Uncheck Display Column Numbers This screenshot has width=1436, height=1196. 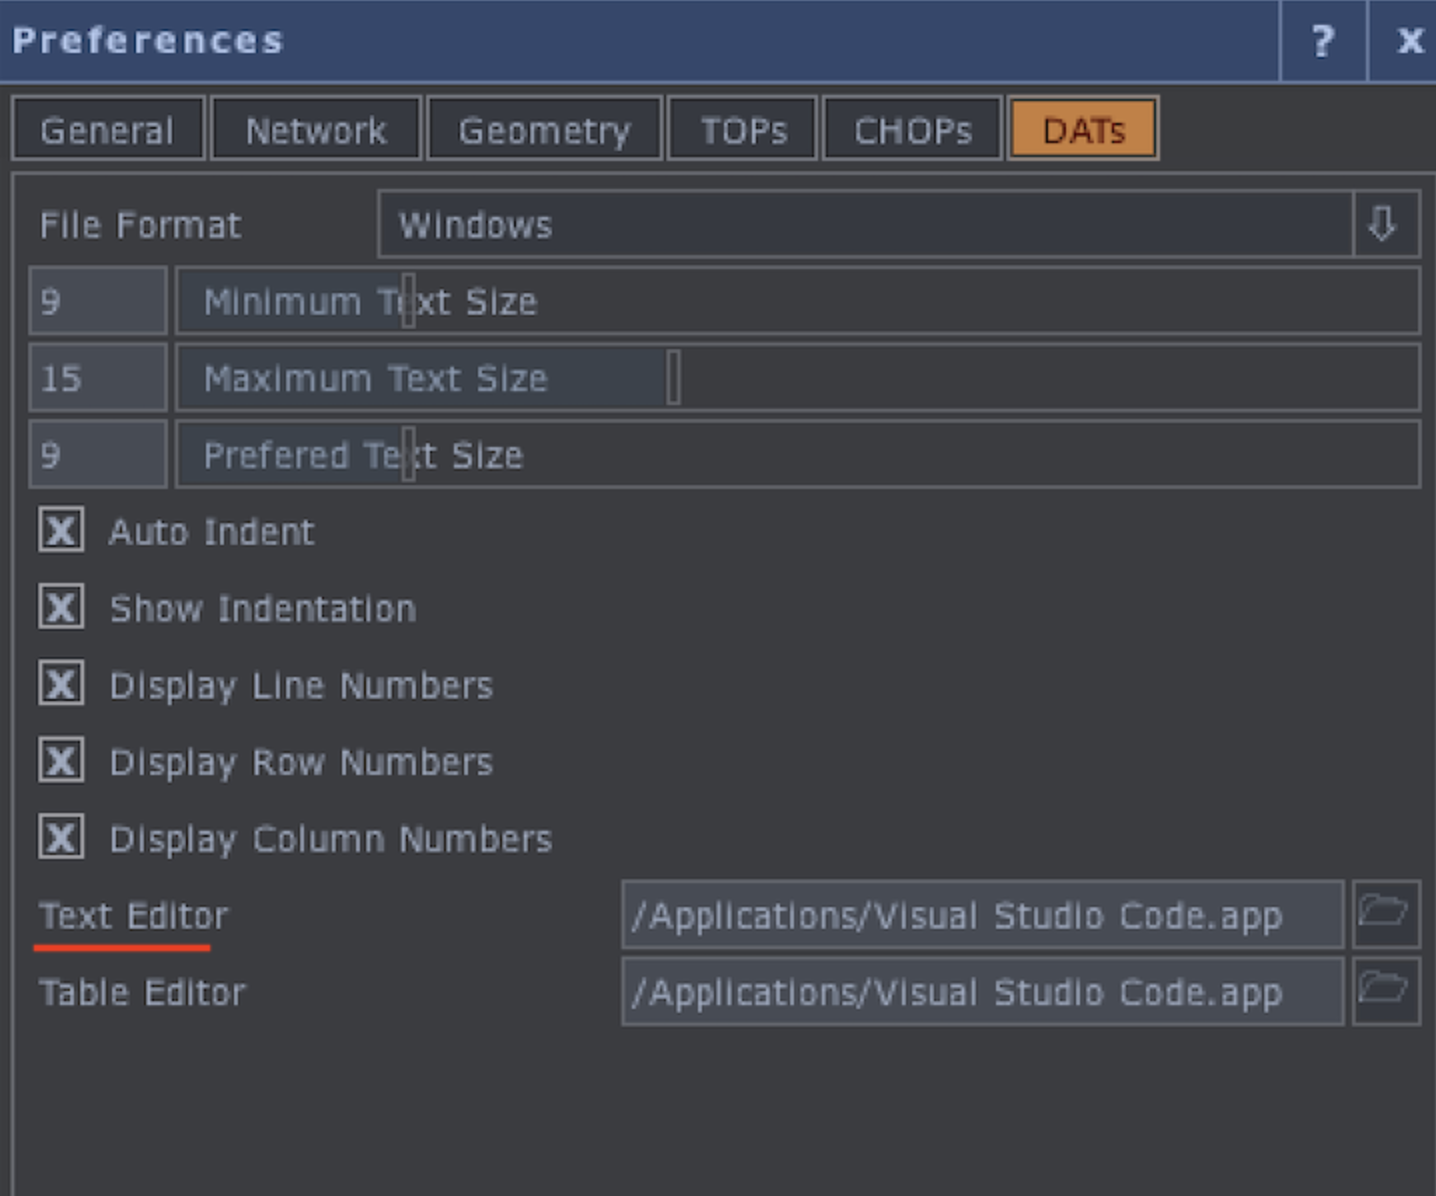coord(61,837)
